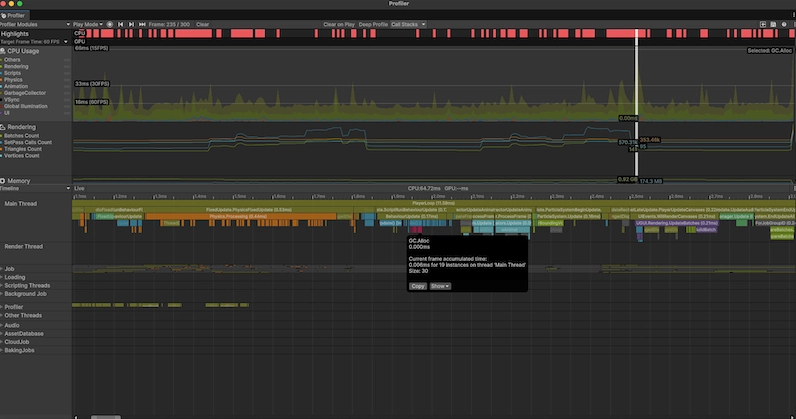Click the 'Frame: 235 / 300' counter text
Viewport: 796px width, 419px height.
[169, 24]
